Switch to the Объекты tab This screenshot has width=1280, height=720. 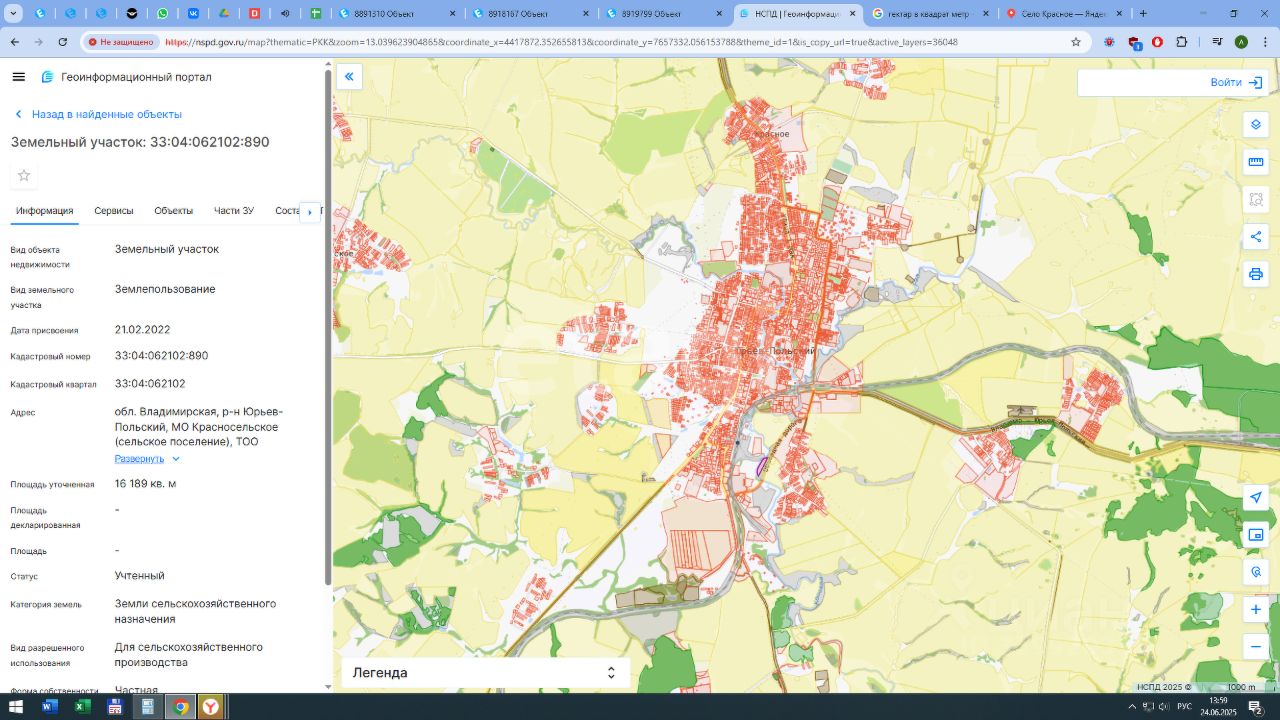(174, 211)
